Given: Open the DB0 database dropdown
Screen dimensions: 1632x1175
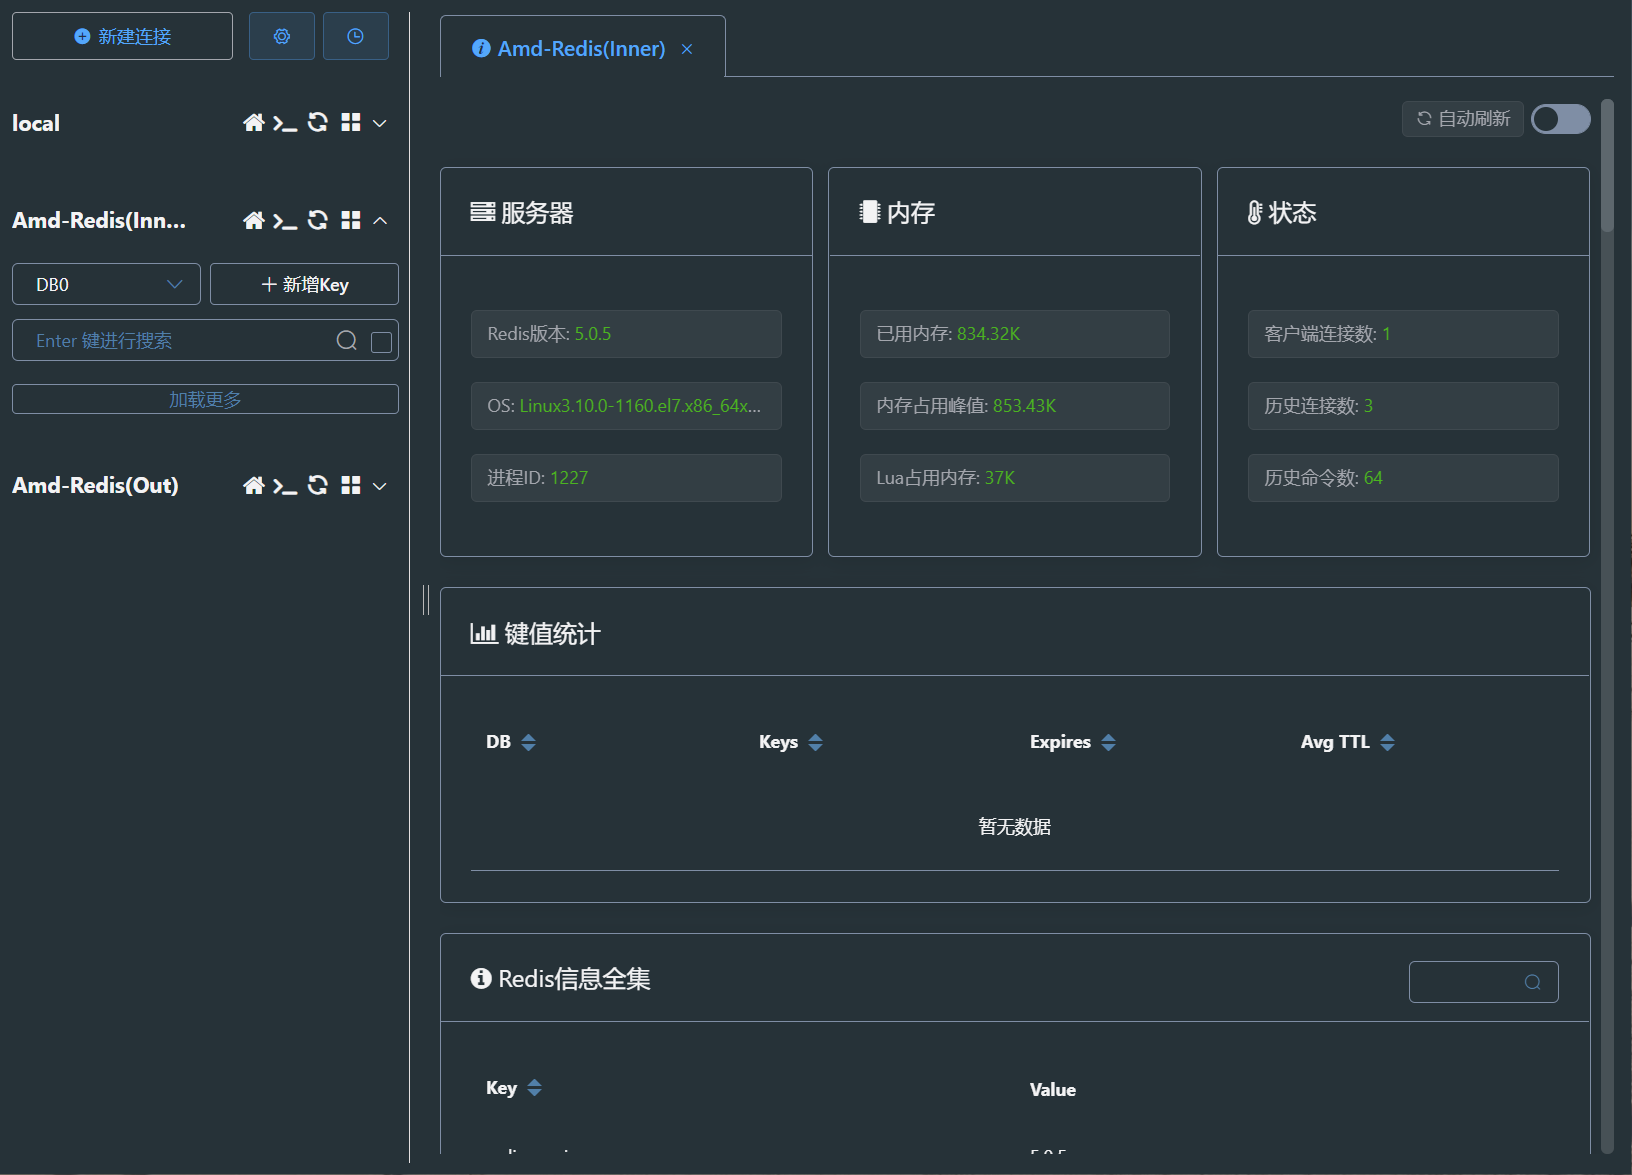Looking at the screenshot, I should pyautogui.click(x=106, y=284).
